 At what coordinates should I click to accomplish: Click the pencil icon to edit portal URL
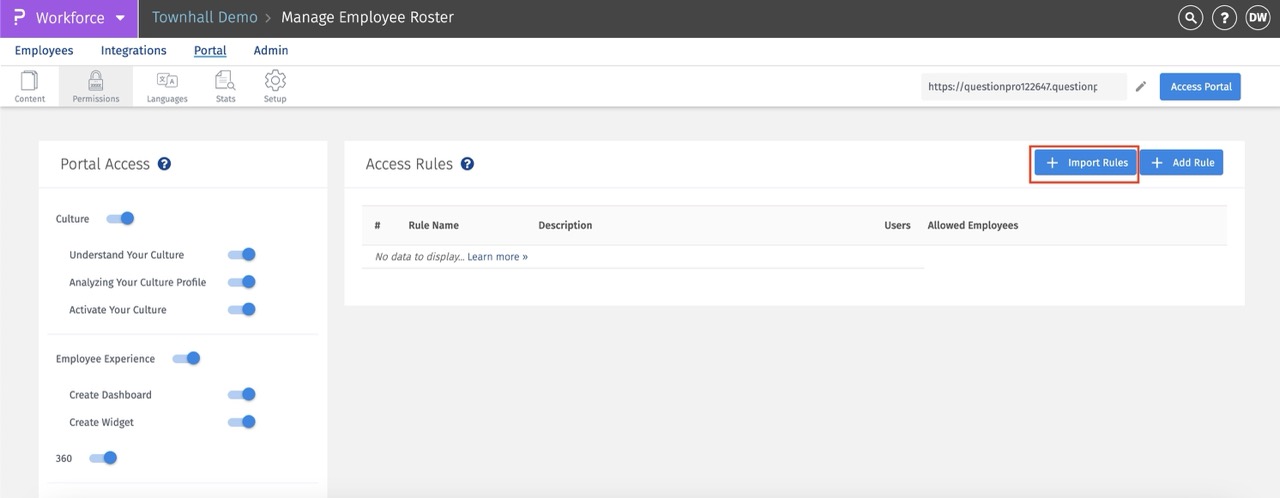pos(1141,87)
